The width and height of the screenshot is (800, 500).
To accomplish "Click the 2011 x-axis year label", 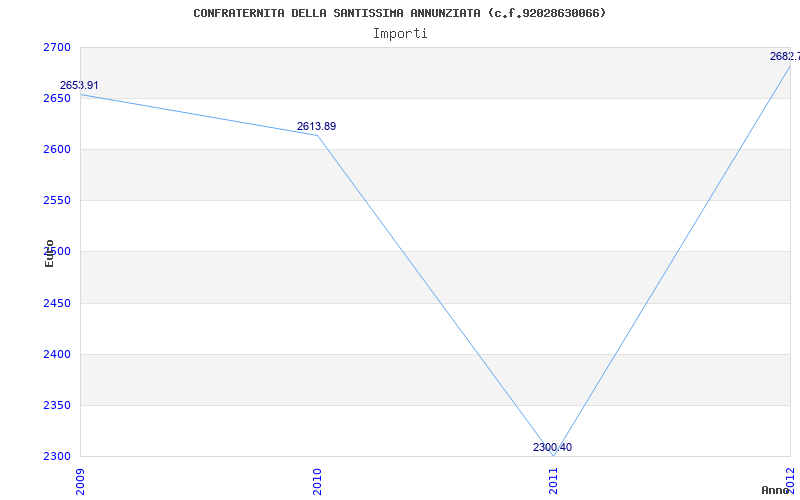I will [554, 481].
